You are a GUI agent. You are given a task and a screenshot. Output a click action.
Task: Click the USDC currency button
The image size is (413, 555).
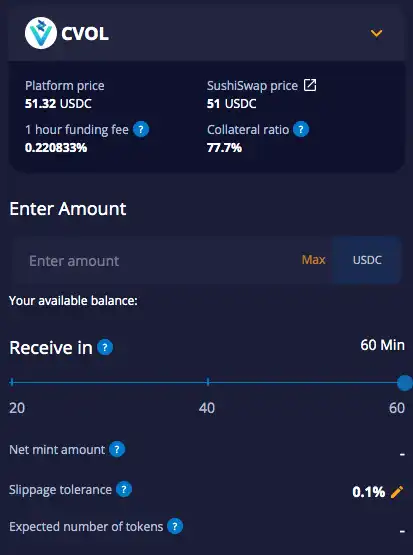(367, 260)
